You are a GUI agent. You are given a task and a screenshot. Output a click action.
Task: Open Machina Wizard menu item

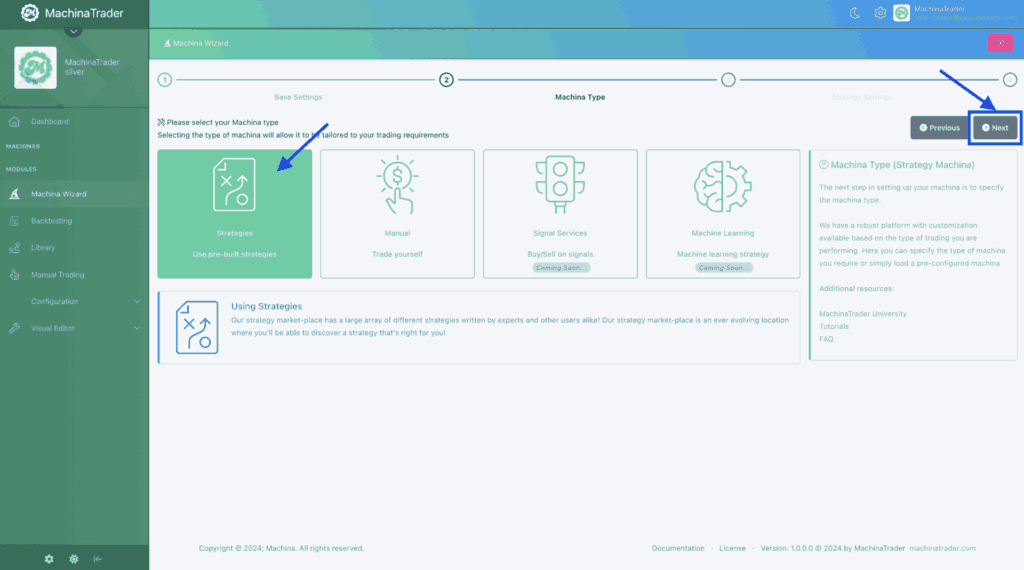(59, 194)
